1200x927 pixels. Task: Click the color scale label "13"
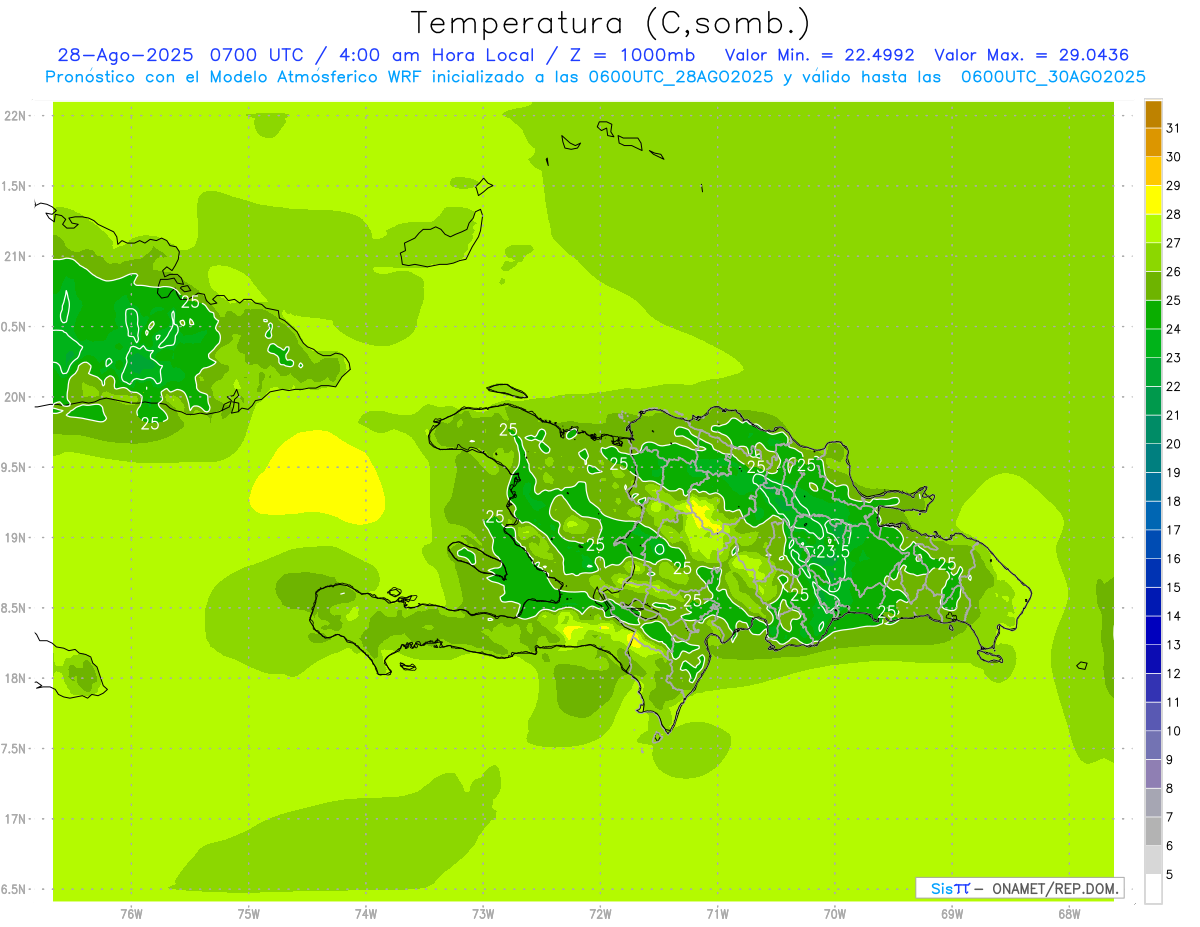point(1173,645)
